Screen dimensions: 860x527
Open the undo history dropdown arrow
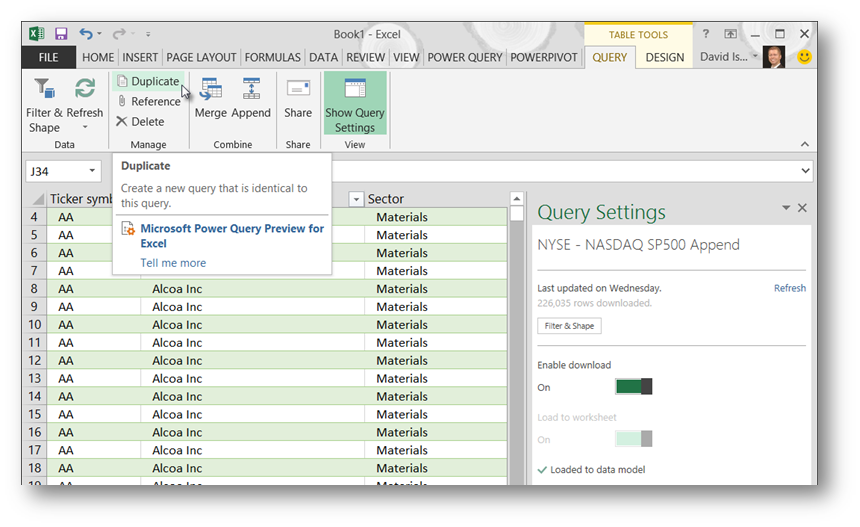(99, 34)
